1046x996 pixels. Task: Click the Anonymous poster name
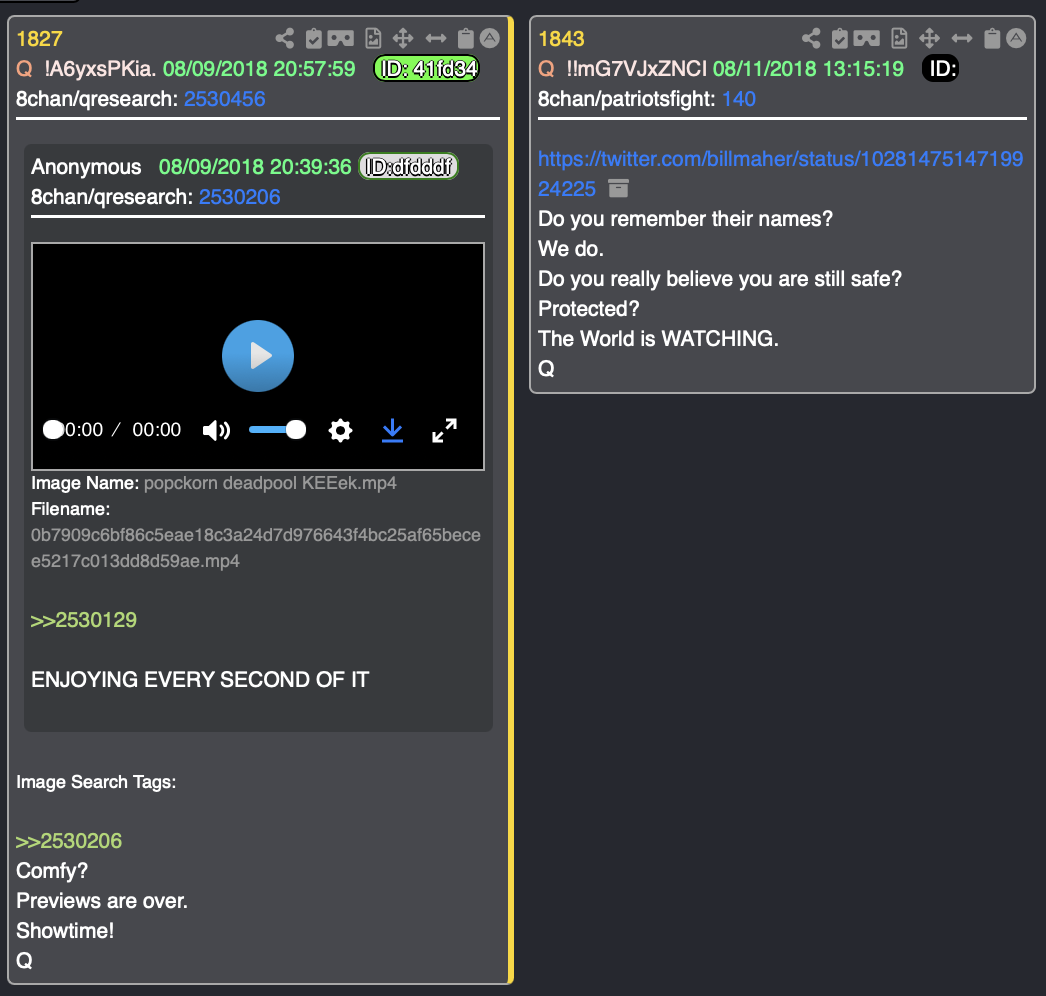point(86,167)
